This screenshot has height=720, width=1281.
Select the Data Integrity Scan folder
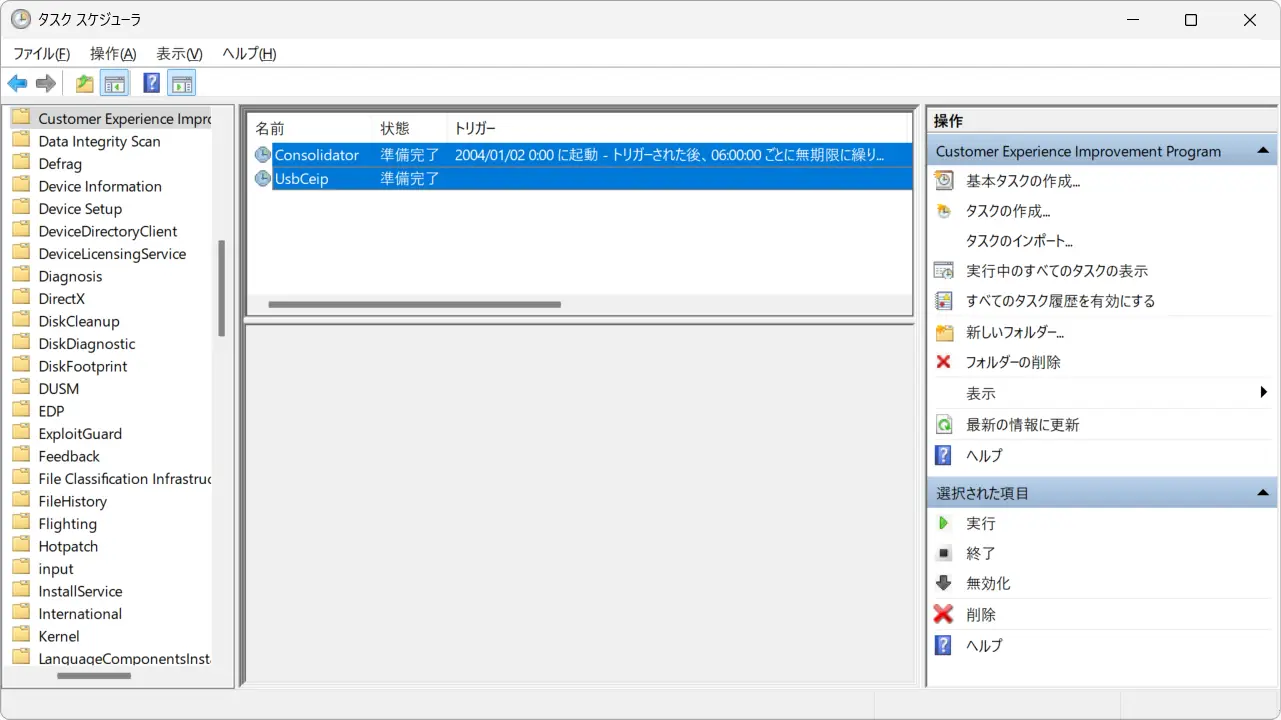point(99,141)
